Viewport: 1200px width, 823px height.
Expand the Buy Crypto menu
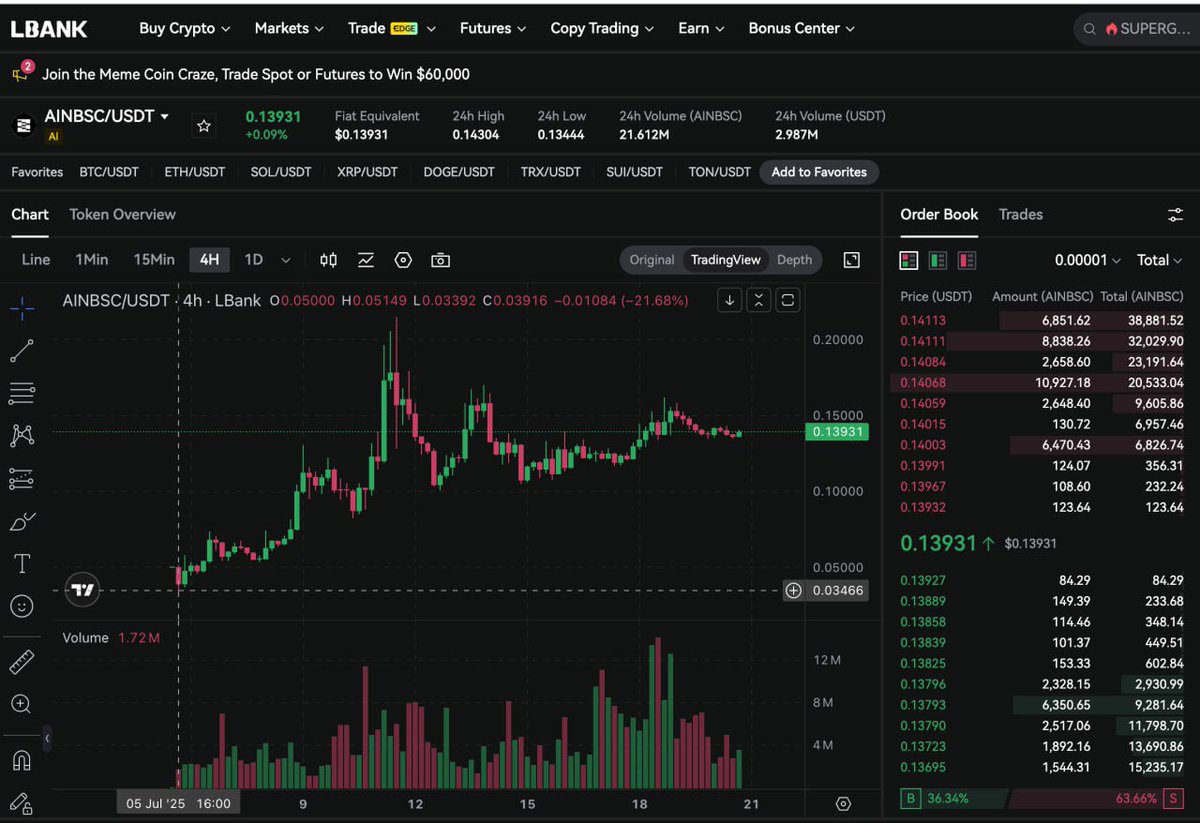[185, 28]
